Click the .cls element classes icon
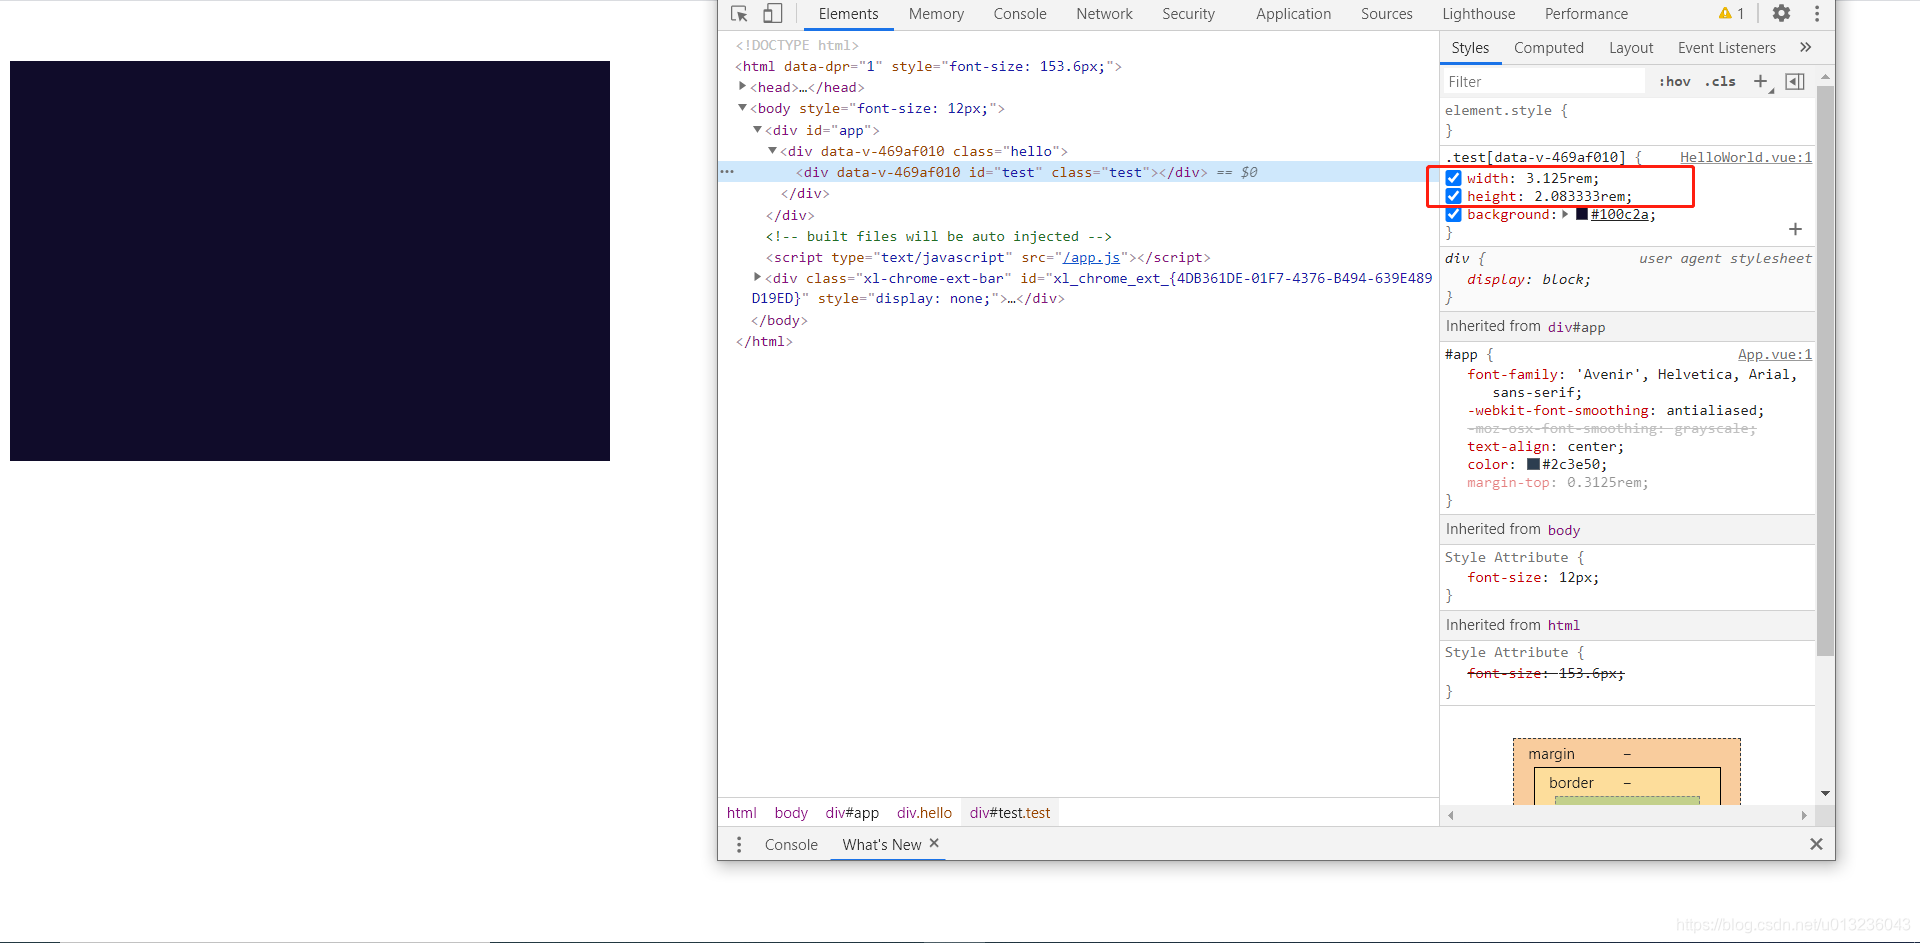The height and width of the screenshot is (943, 1920). [1720, 81]
